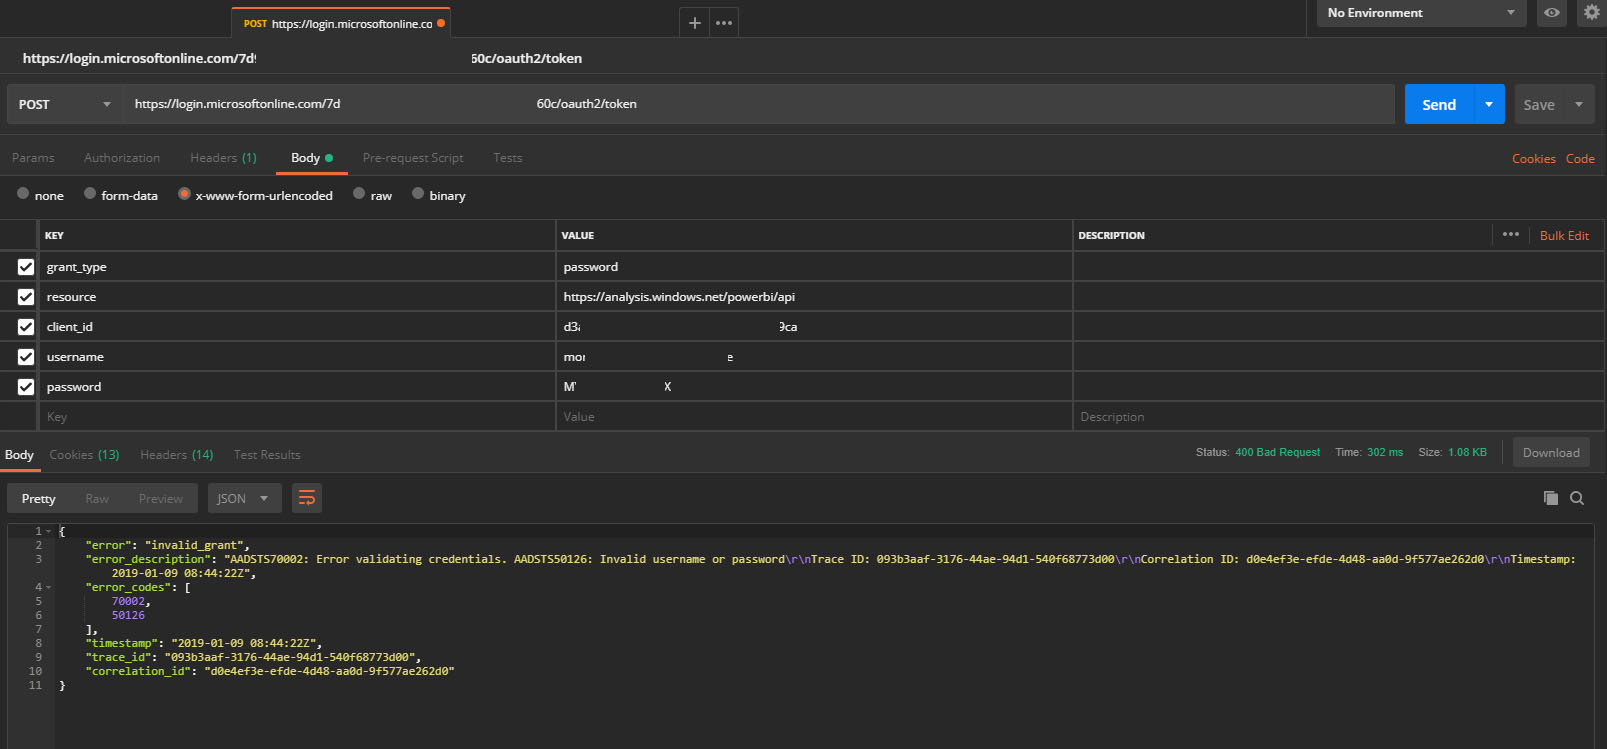Uncheck the grant_type parameter checkbox
This screenshot has width=1607, height=749.
click(x=26, y=267)
